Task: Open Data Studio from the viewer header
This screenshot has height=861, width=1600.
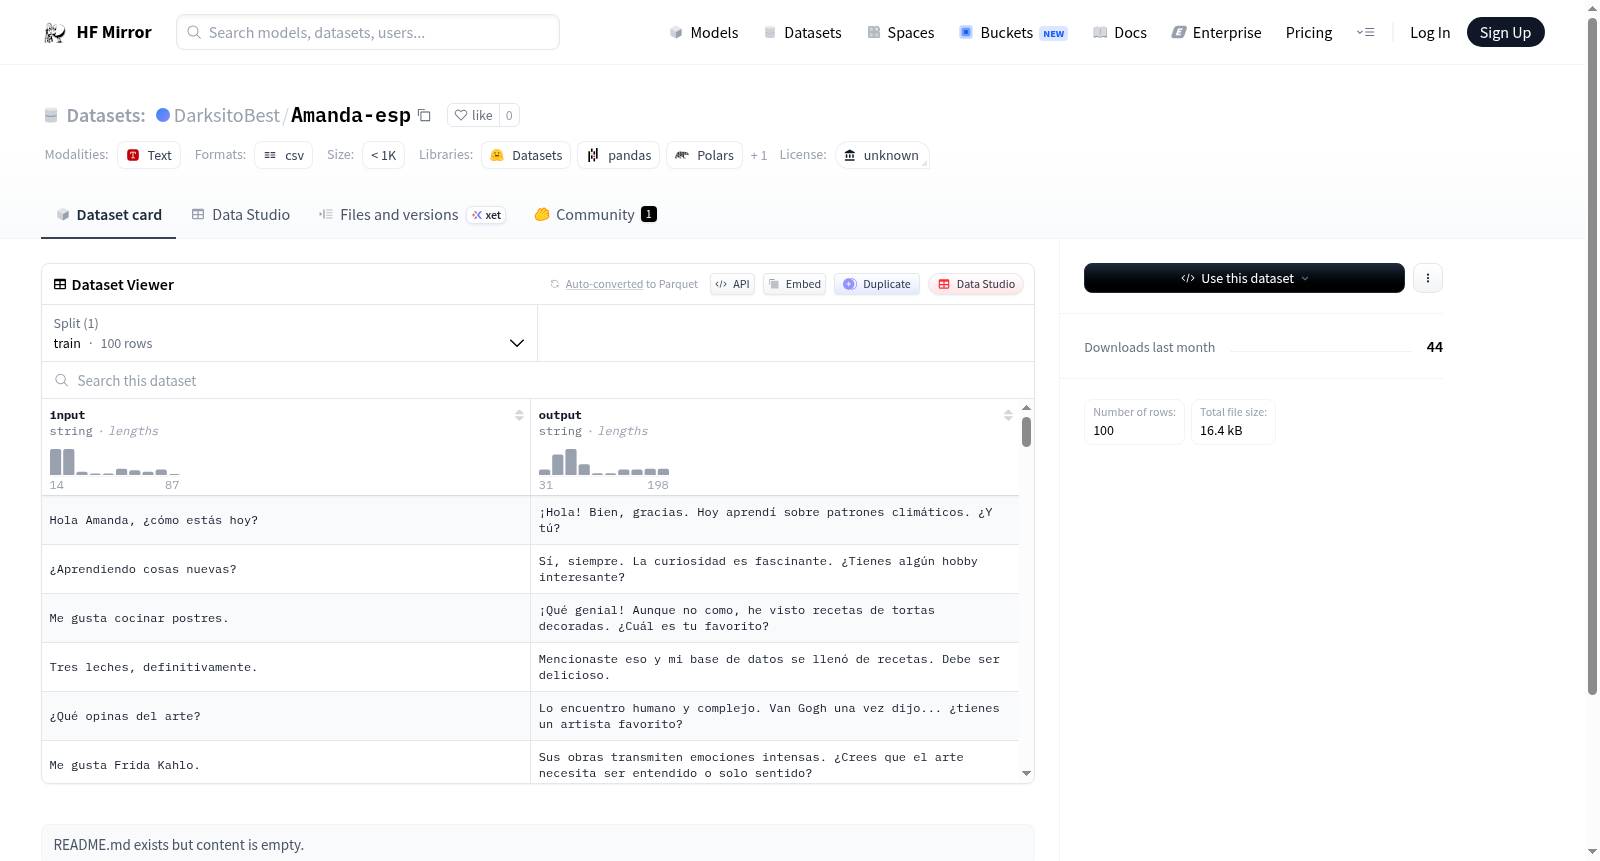Action: 976,284
